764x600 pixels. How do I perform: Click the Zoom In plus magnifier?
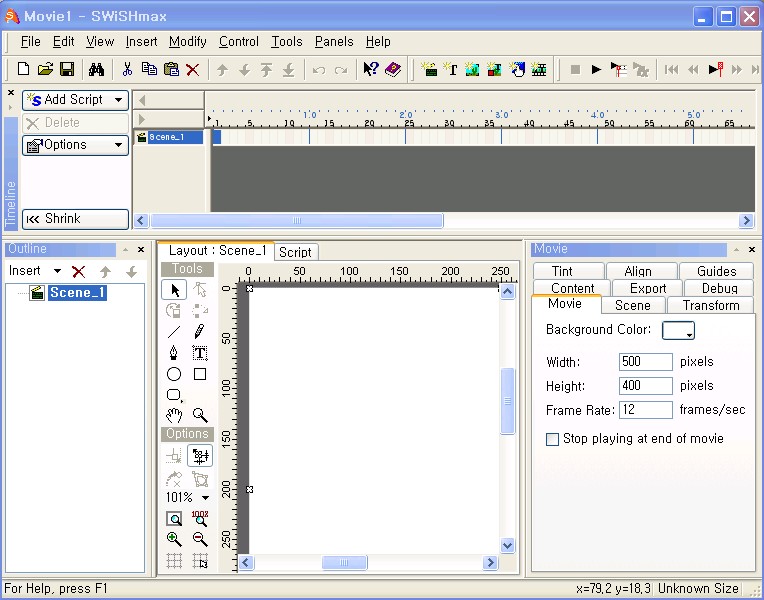pyautogui.click(x=174, y=539)
